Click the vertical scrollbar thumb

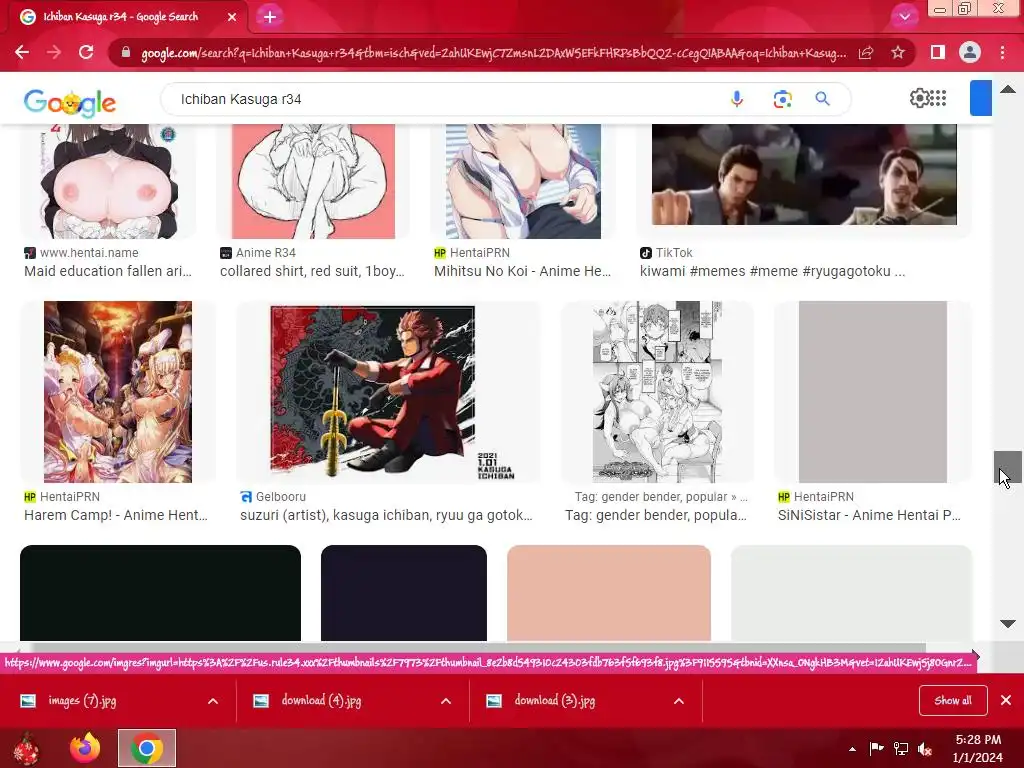click(1008, 466)
